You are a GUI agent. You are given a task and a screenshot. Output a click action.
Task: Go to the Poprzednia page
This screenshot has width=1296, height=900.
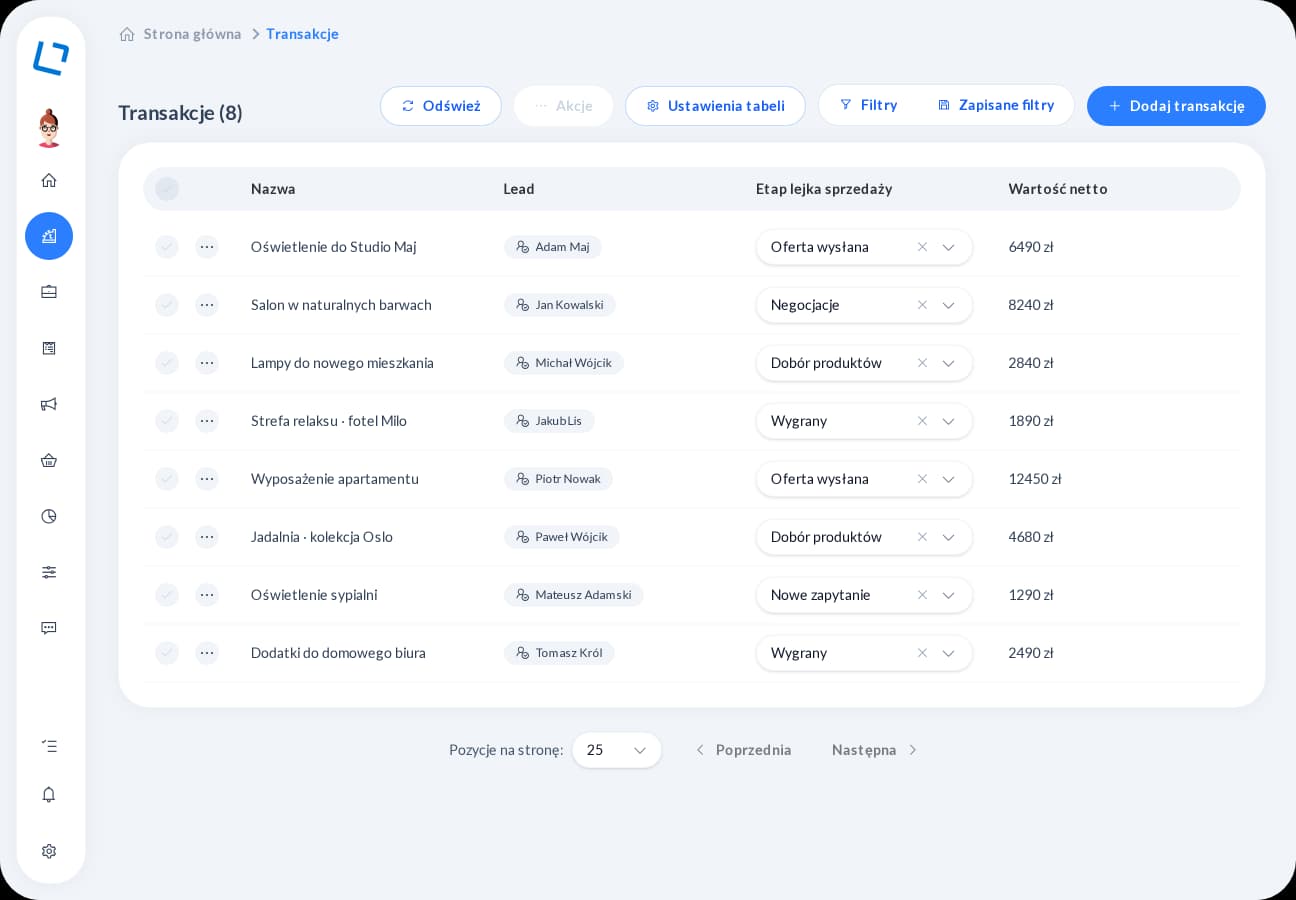(x=743, y=750)
